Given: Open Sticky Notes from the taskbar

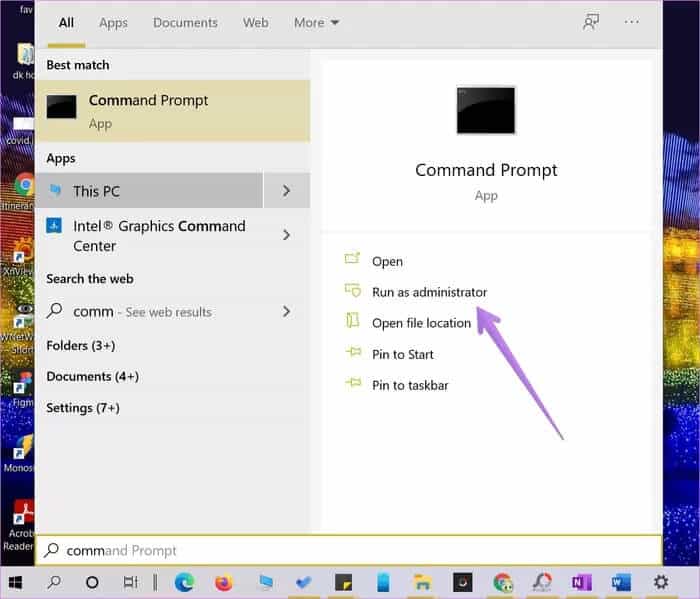Looking at the screenshot, I should [344, 582].
